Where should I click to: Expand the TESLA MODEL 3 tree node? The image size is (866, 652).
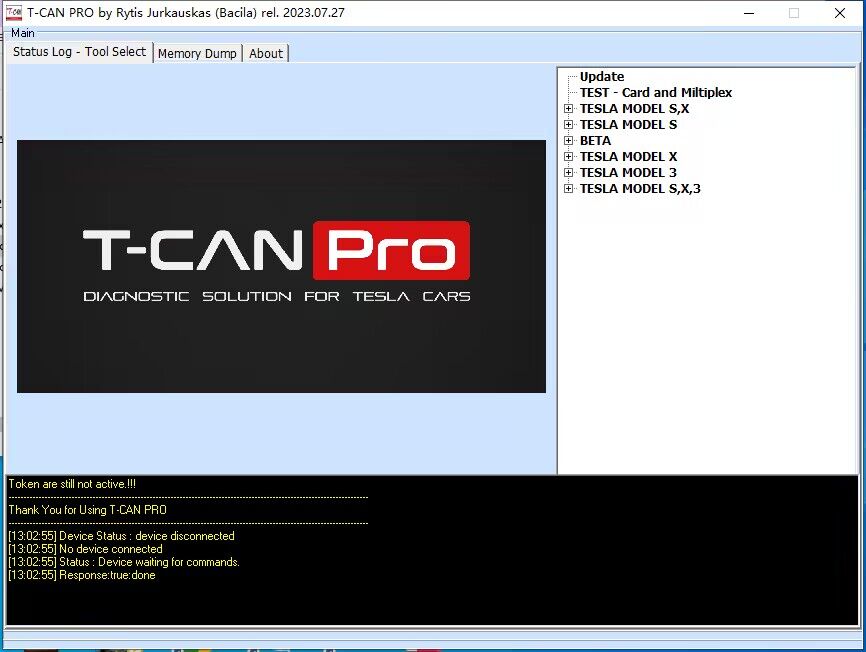click(568, 173)
